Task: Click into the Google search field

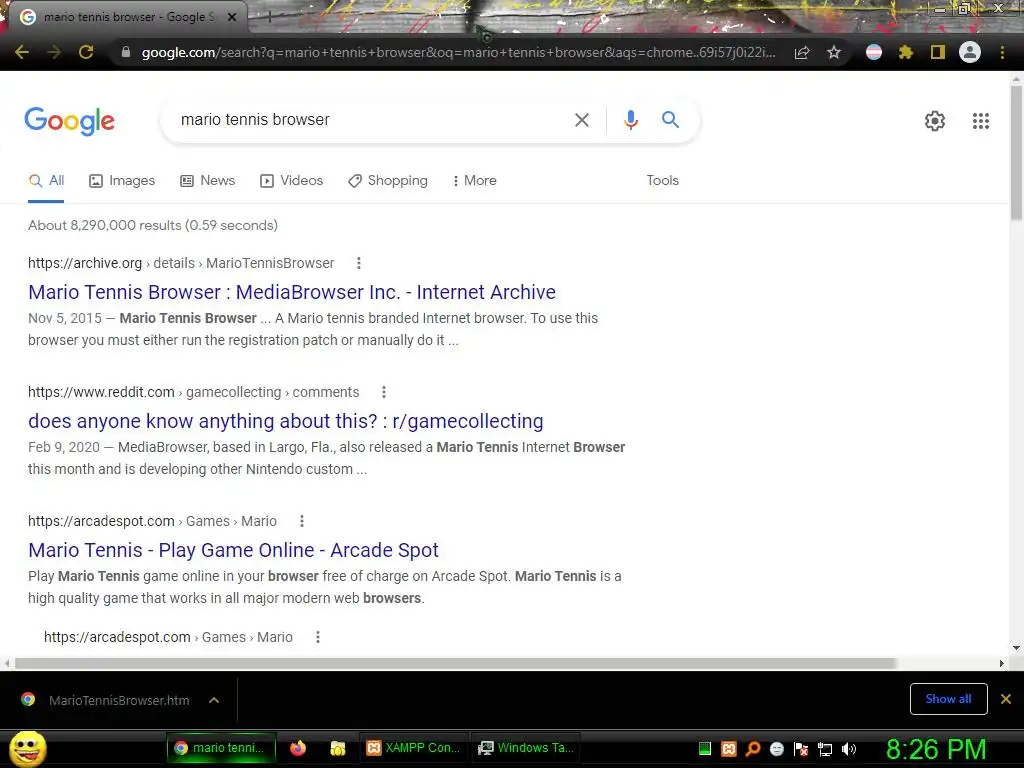Action: (370, 120)
